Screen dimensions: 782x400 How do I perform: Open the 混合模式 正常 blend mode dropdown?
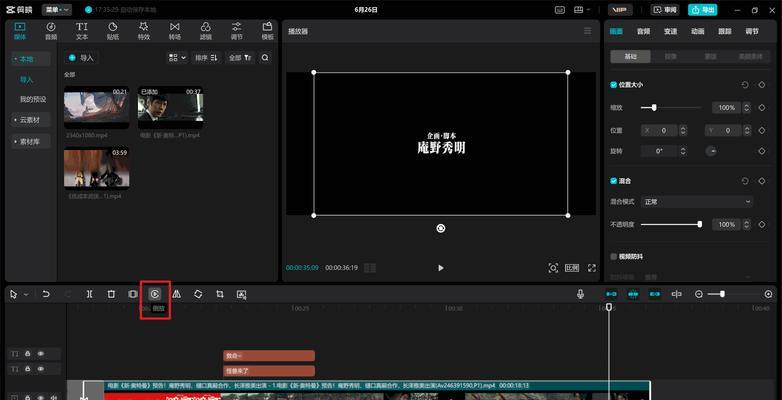(697, 201)
